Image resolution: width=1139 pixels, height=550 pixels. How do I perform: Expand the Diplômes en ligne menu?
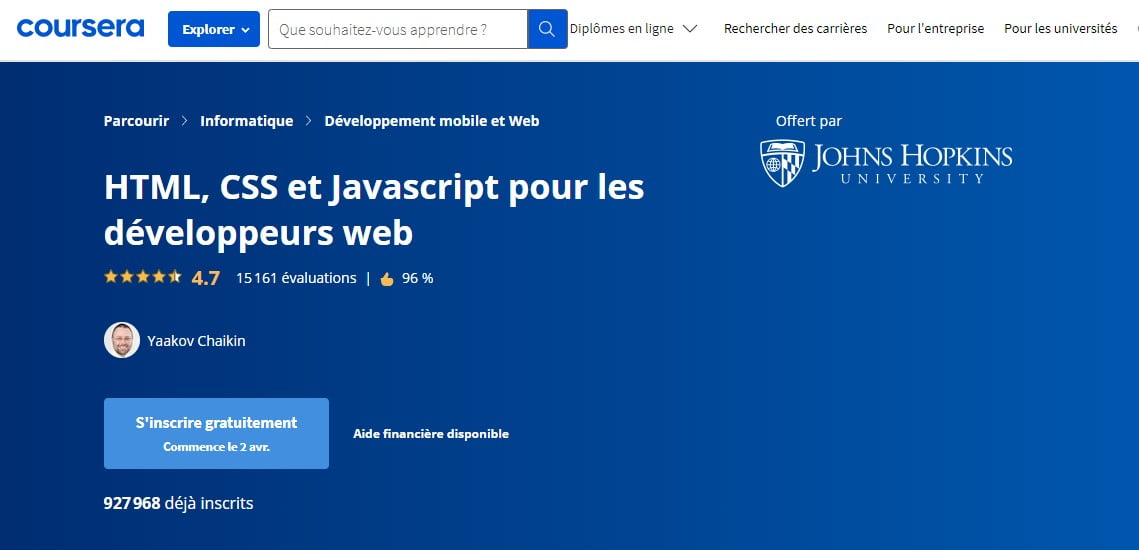[x=633, y=29]
